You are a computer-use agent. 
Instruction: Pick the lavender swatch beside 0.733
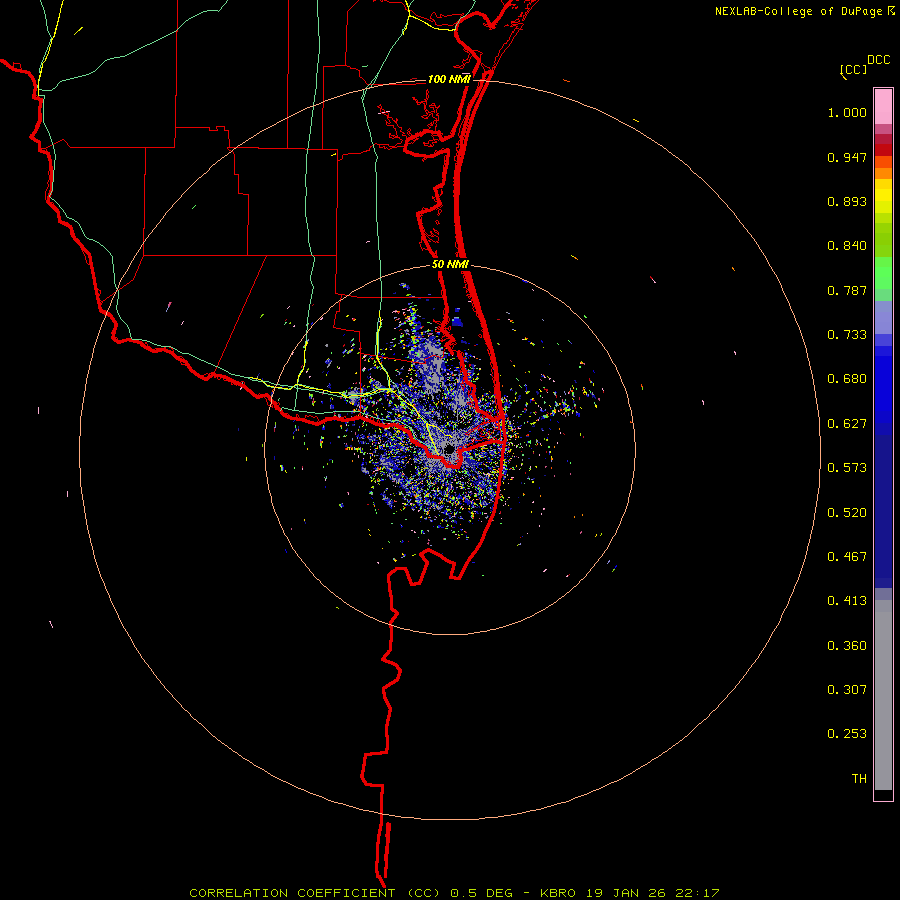(883, 318)
